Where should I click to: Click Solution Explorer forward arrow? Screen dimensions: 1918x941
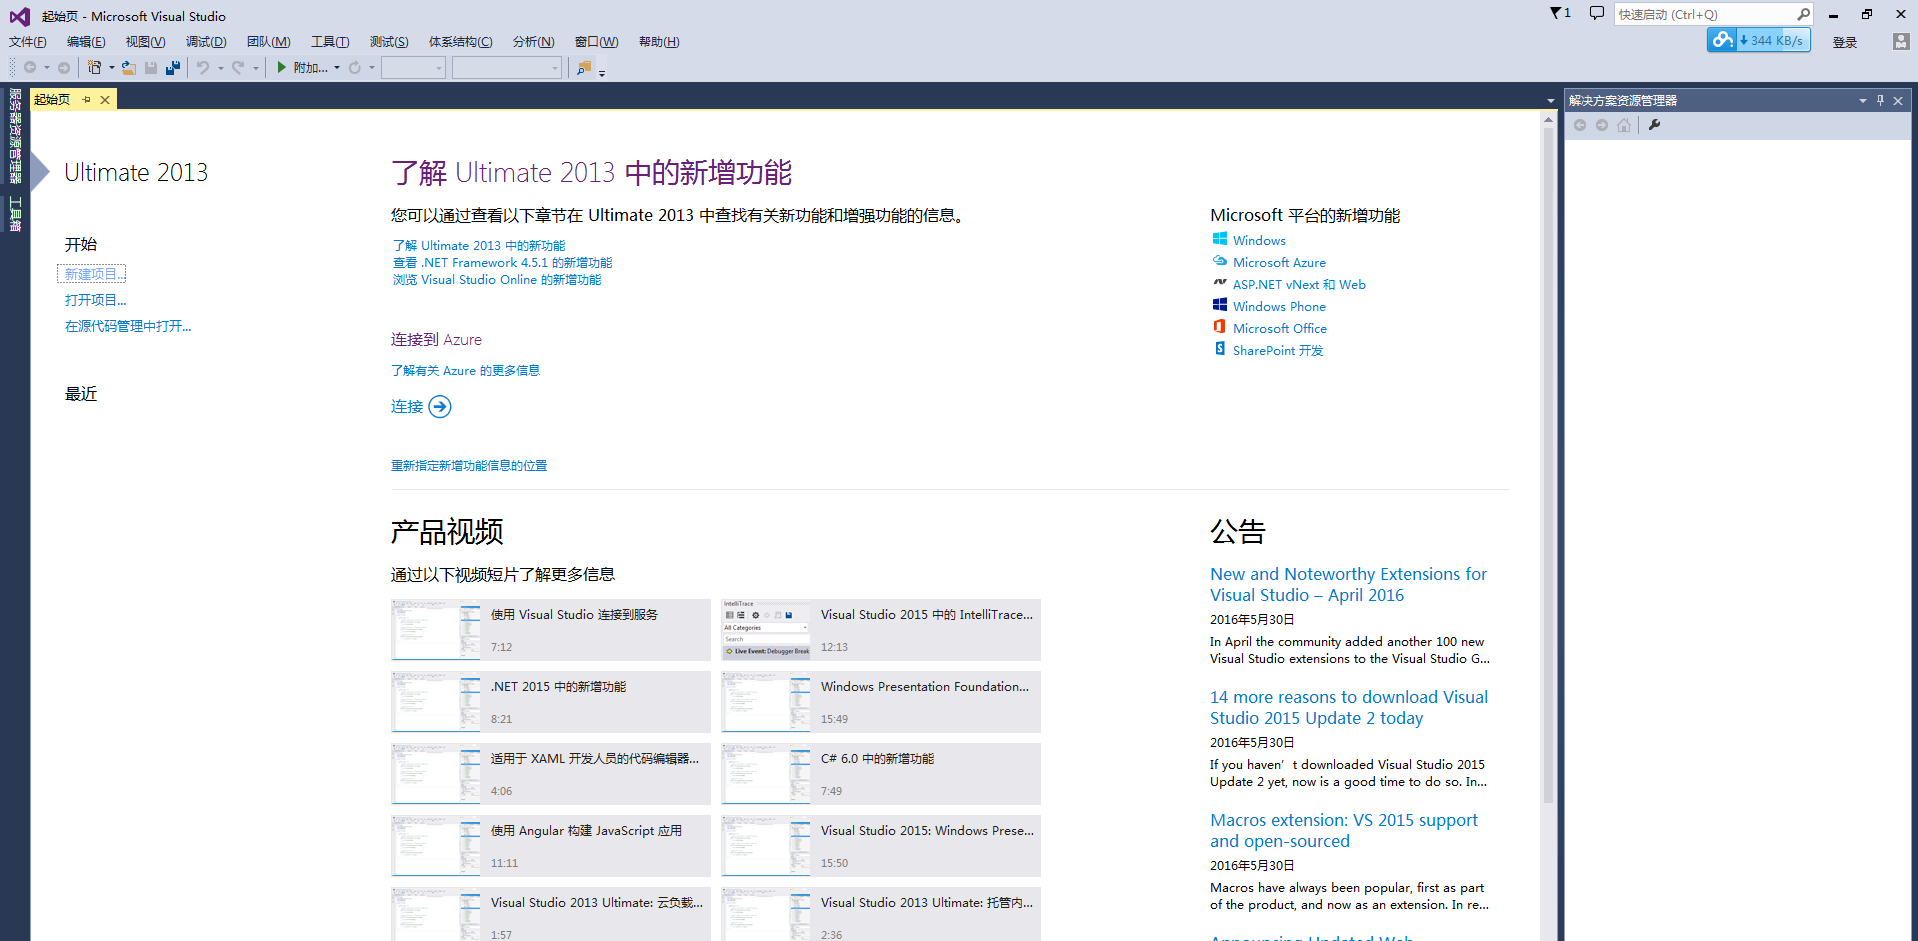click(1602, 125)
